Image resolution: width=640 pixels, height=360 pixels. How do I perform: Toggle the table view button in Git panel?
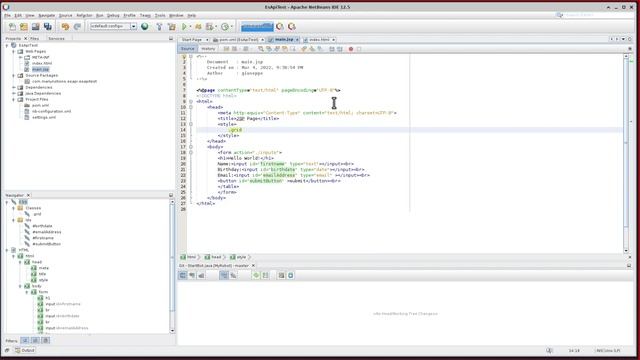224,276
